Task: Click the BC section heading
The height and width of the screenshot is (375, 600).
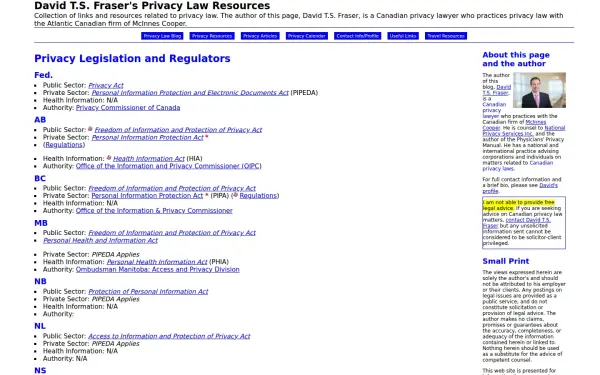Action: pos(40,178)
